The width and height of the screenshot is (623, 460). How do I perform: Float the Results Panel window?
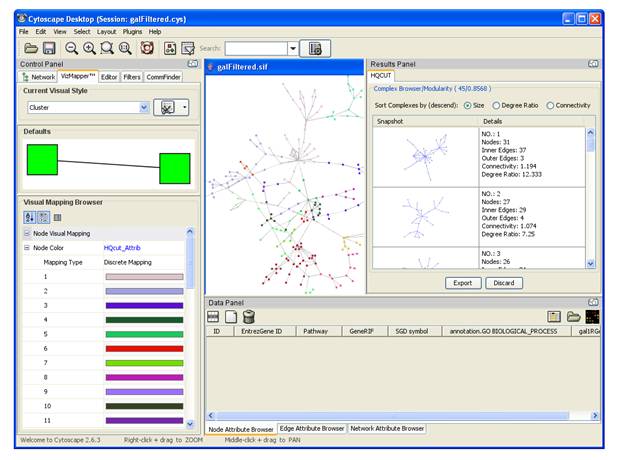click(x=593, y=64)
